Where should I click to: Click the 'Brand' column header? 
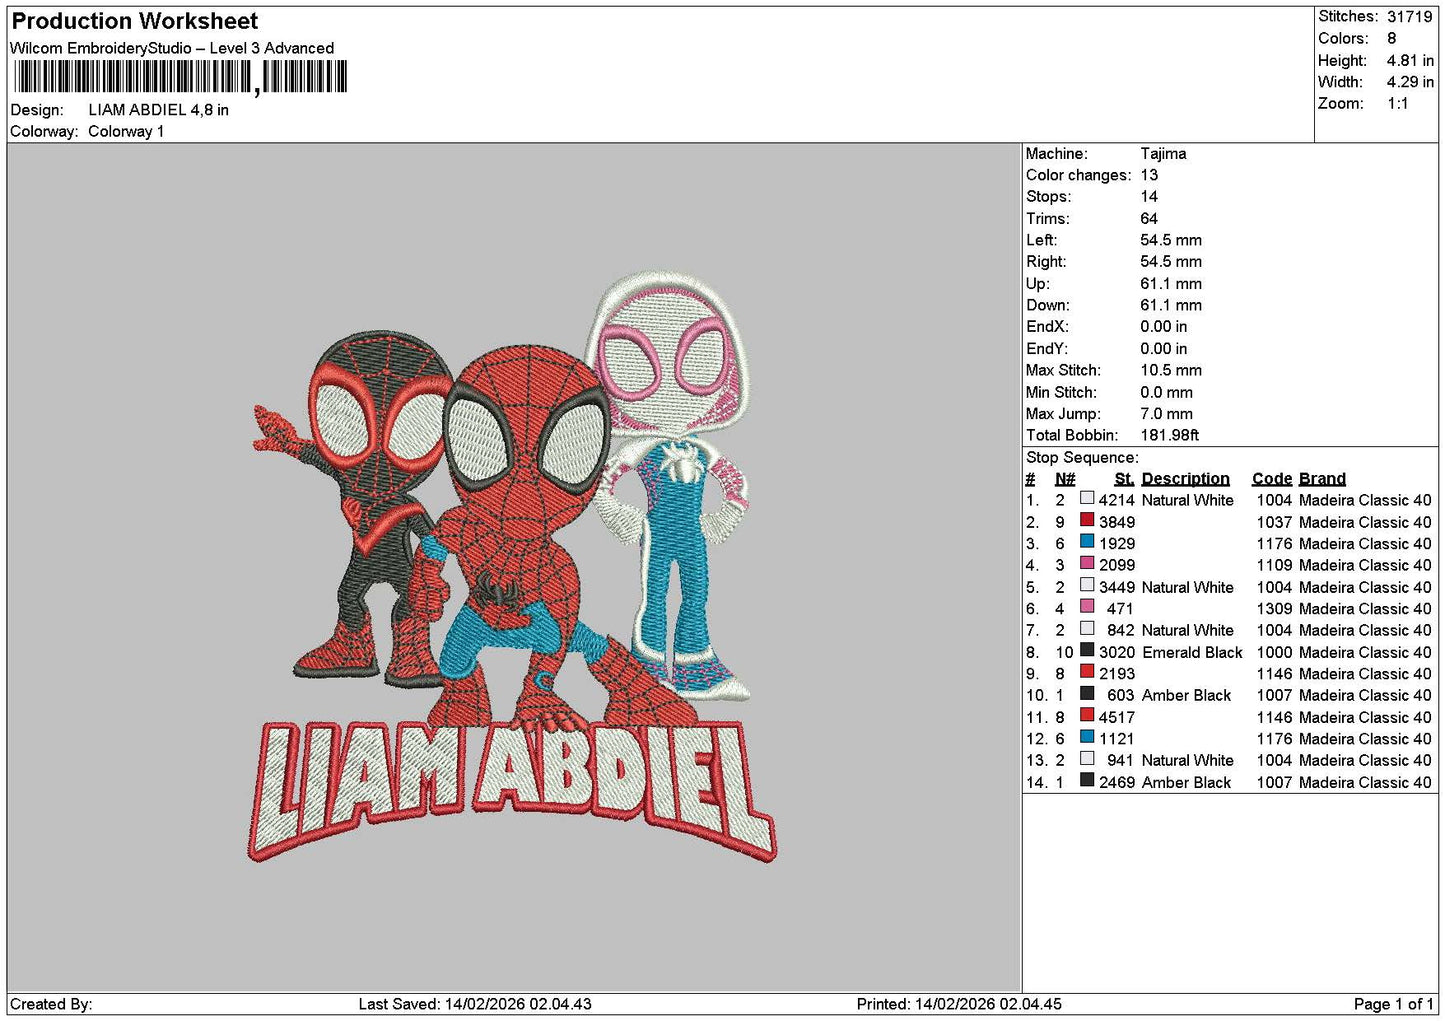pos(1322,479)
